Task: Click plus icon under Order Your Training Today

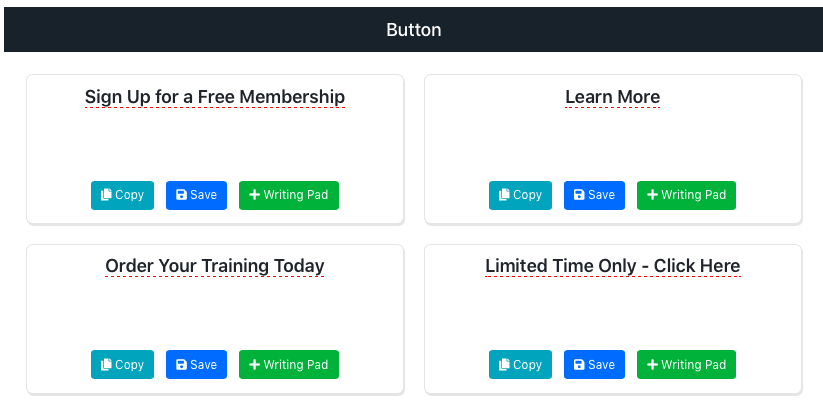Action: point(255,364)
